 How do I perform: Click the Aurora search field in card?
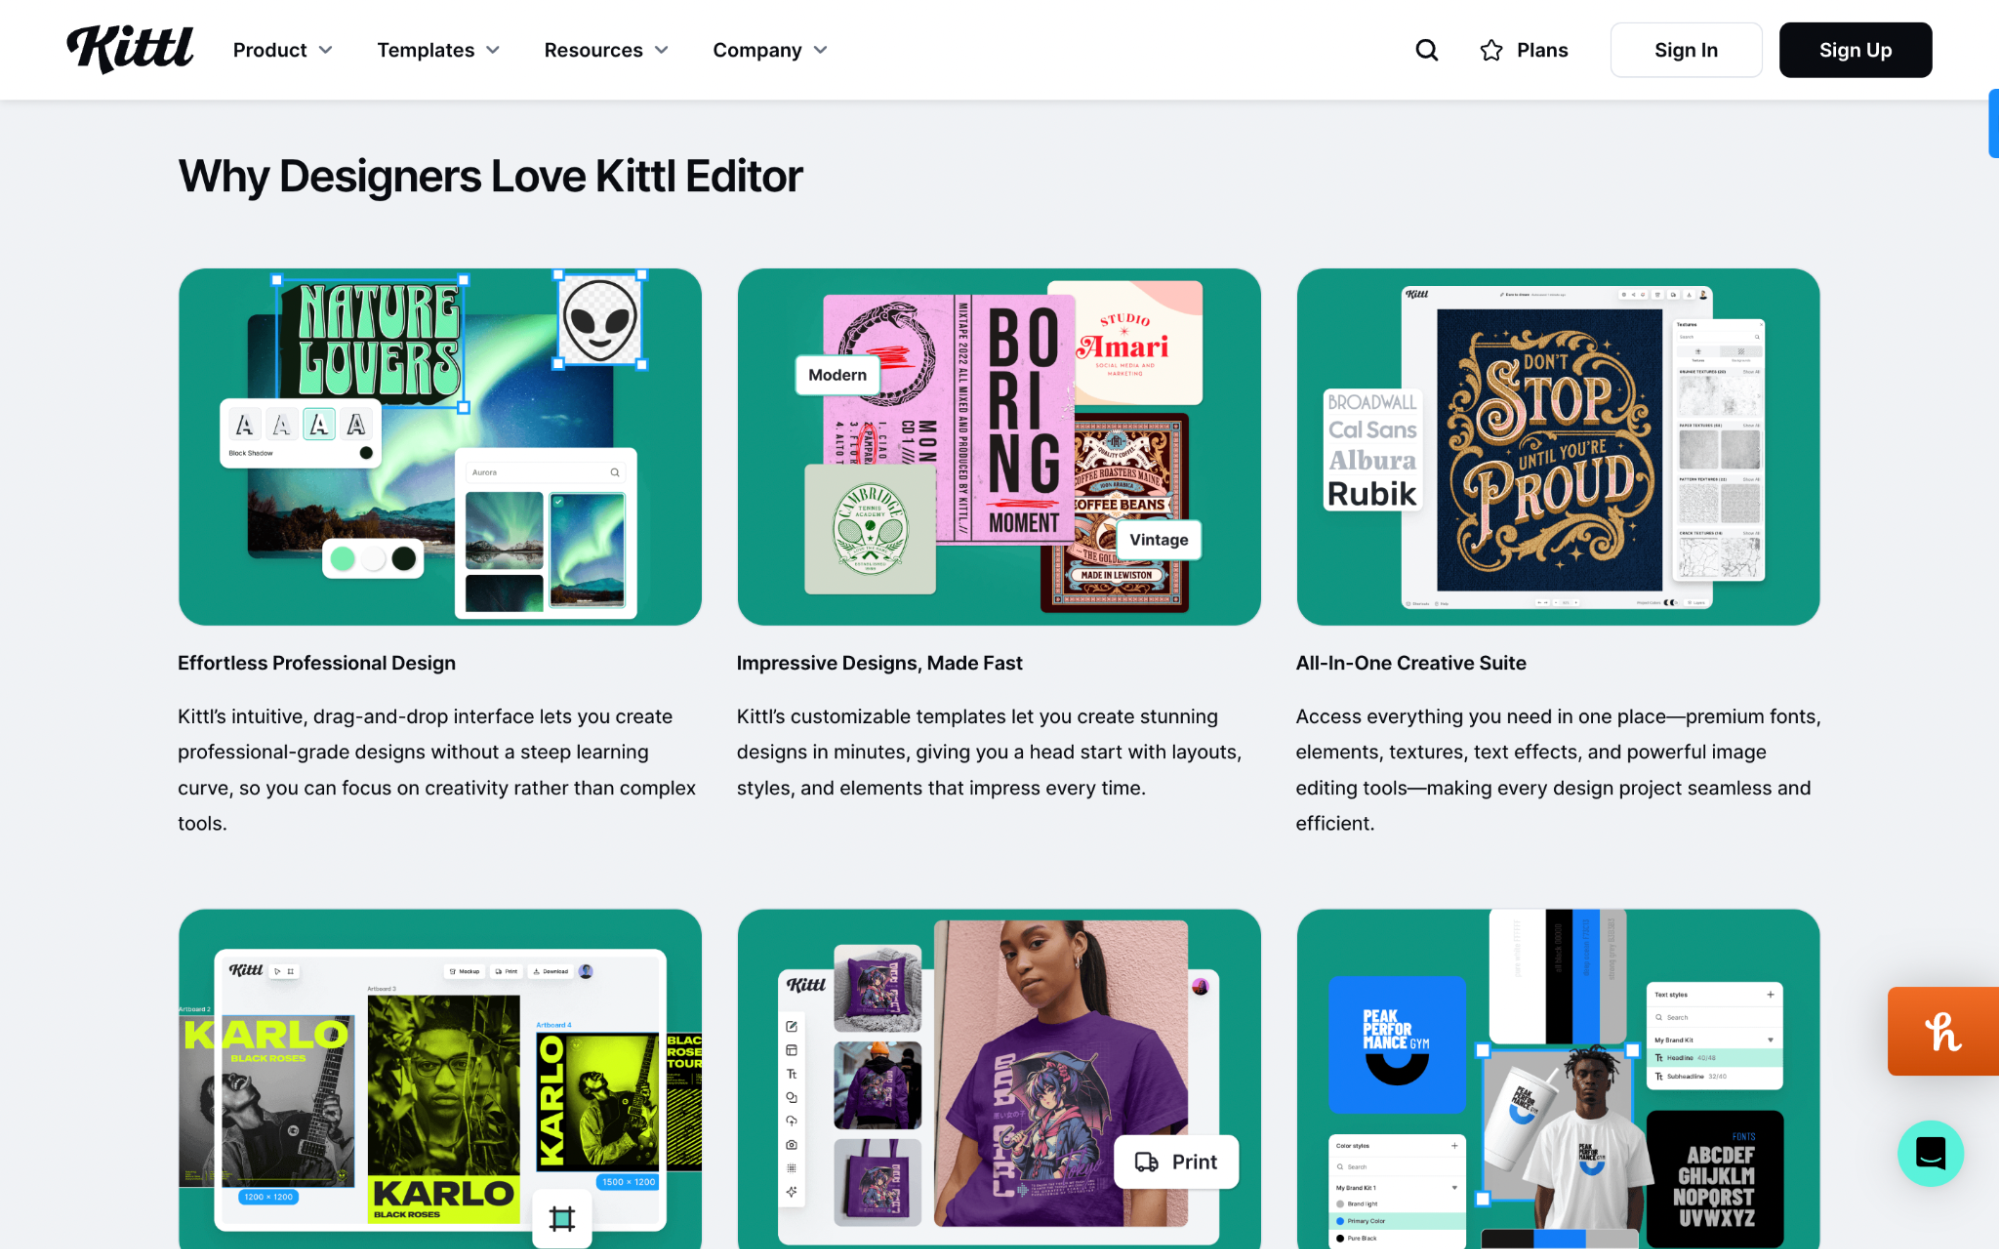tap(546, 472)
